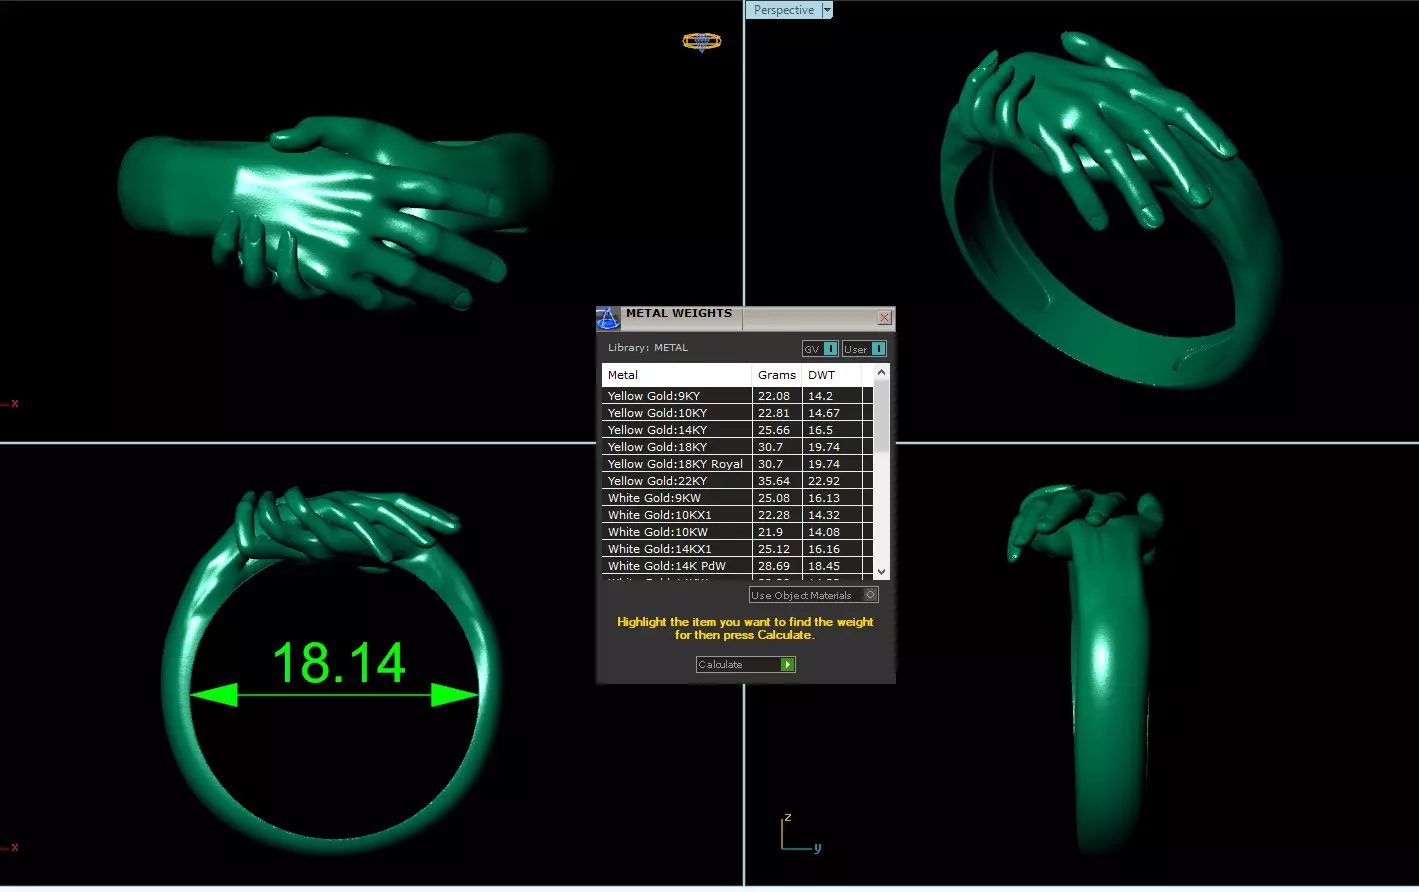1419x892 pixels.
Task: Click the right arrowhead of the 18.14 dimension
Action: [x=455, y=695]
